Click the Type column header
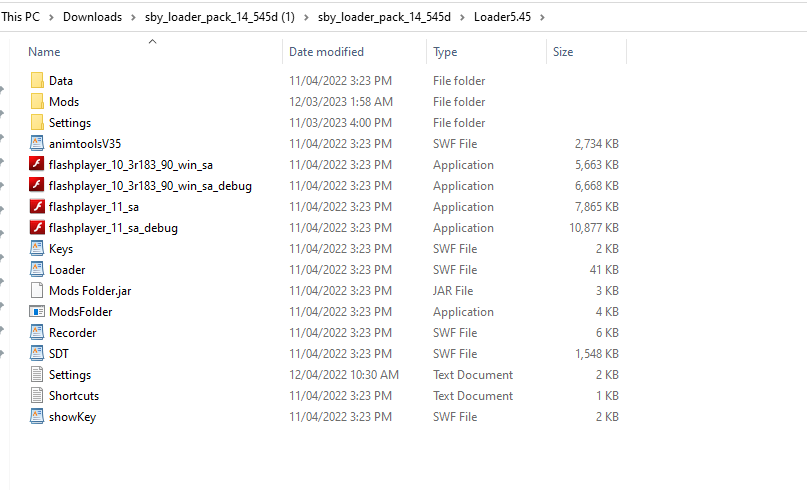The image size is (807, 490). 445,52
